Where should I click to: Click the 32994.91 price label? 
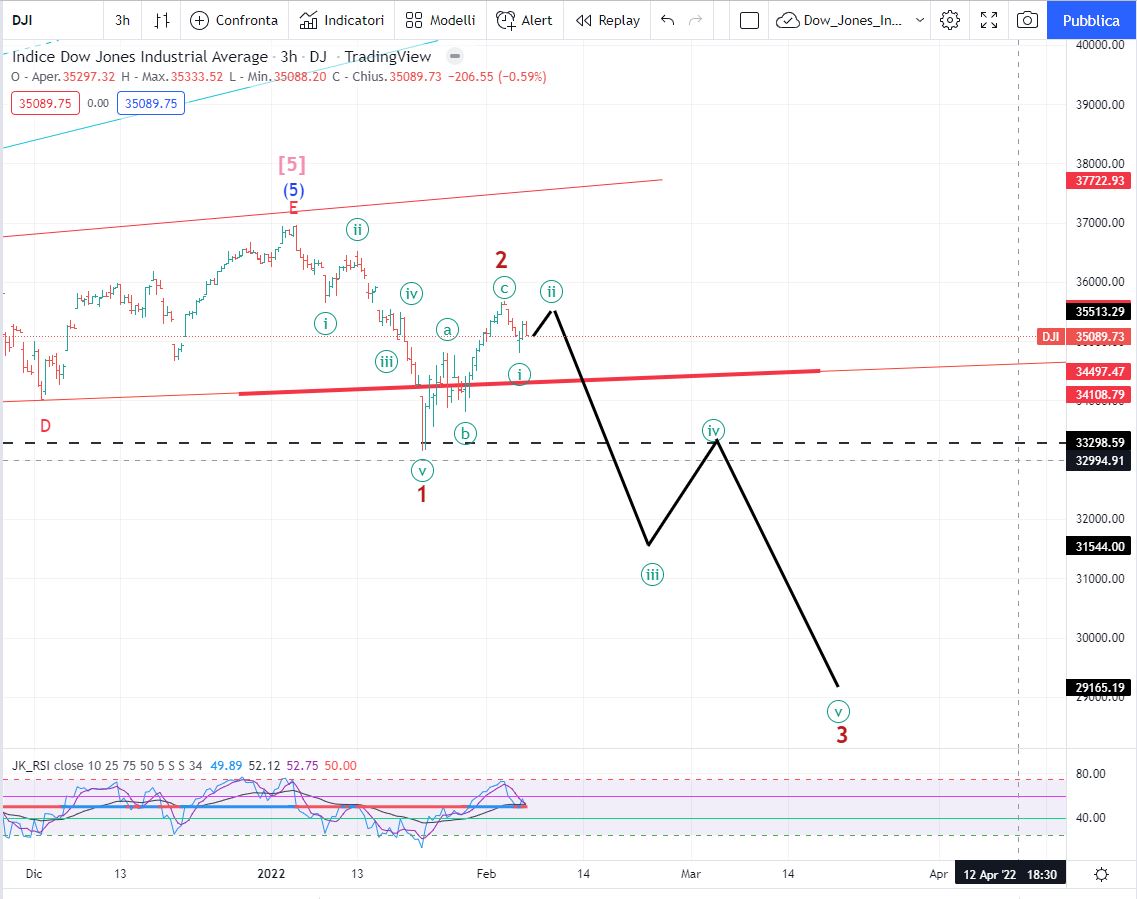click(1099, 460)
